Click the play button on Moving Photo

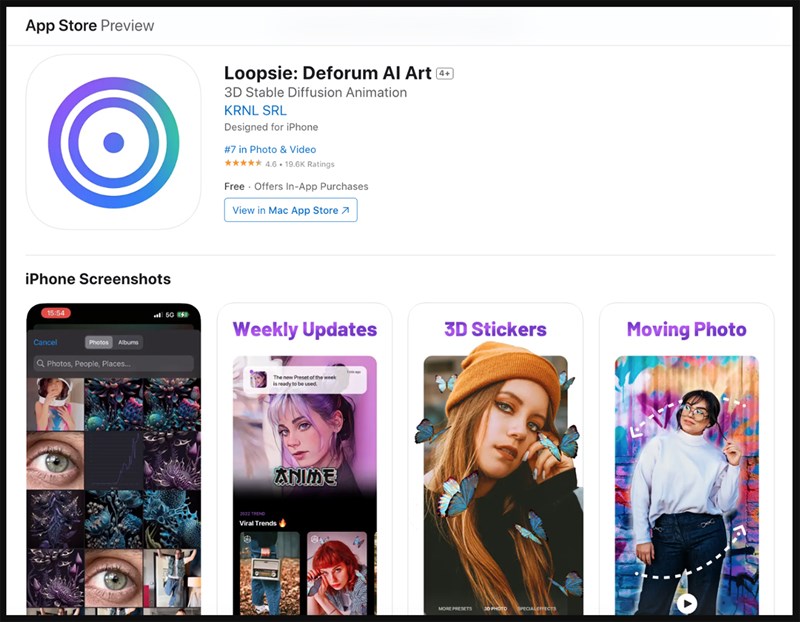click(x=687, y=604)
